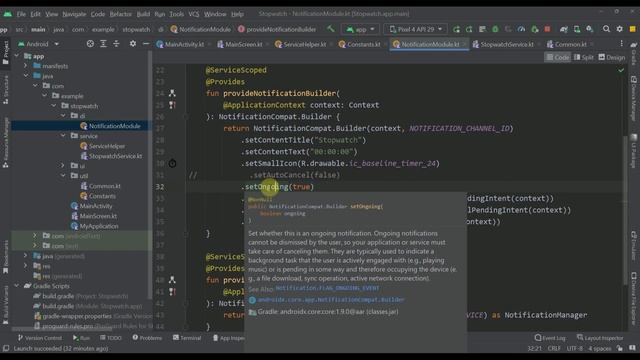Viewport: 640px width, 360px height.
Task: Click Sync Project with Gradle Files icon
Action: [x=564, y=29]
